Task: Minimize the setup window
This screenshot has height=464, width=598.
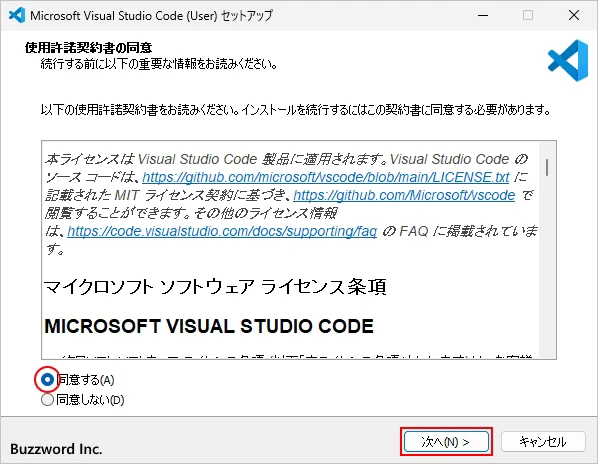Action: [x=483, y=15]
